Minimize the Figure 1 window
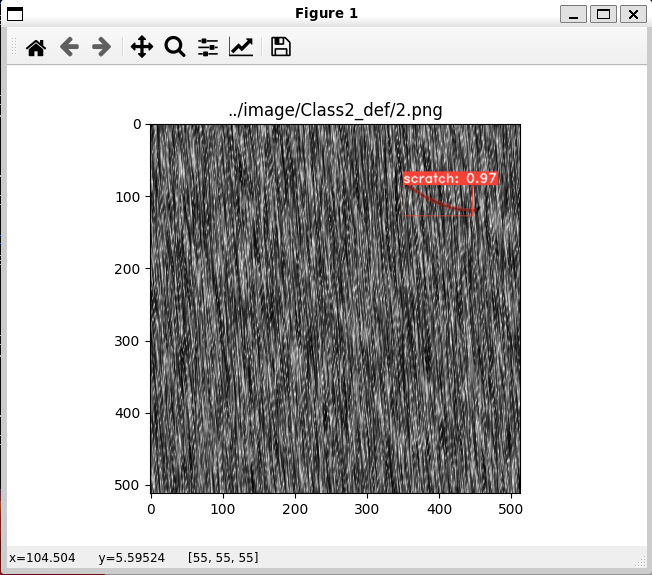This screenshot has width=652, height=575. pyautogui.click(x=573, y=14)
